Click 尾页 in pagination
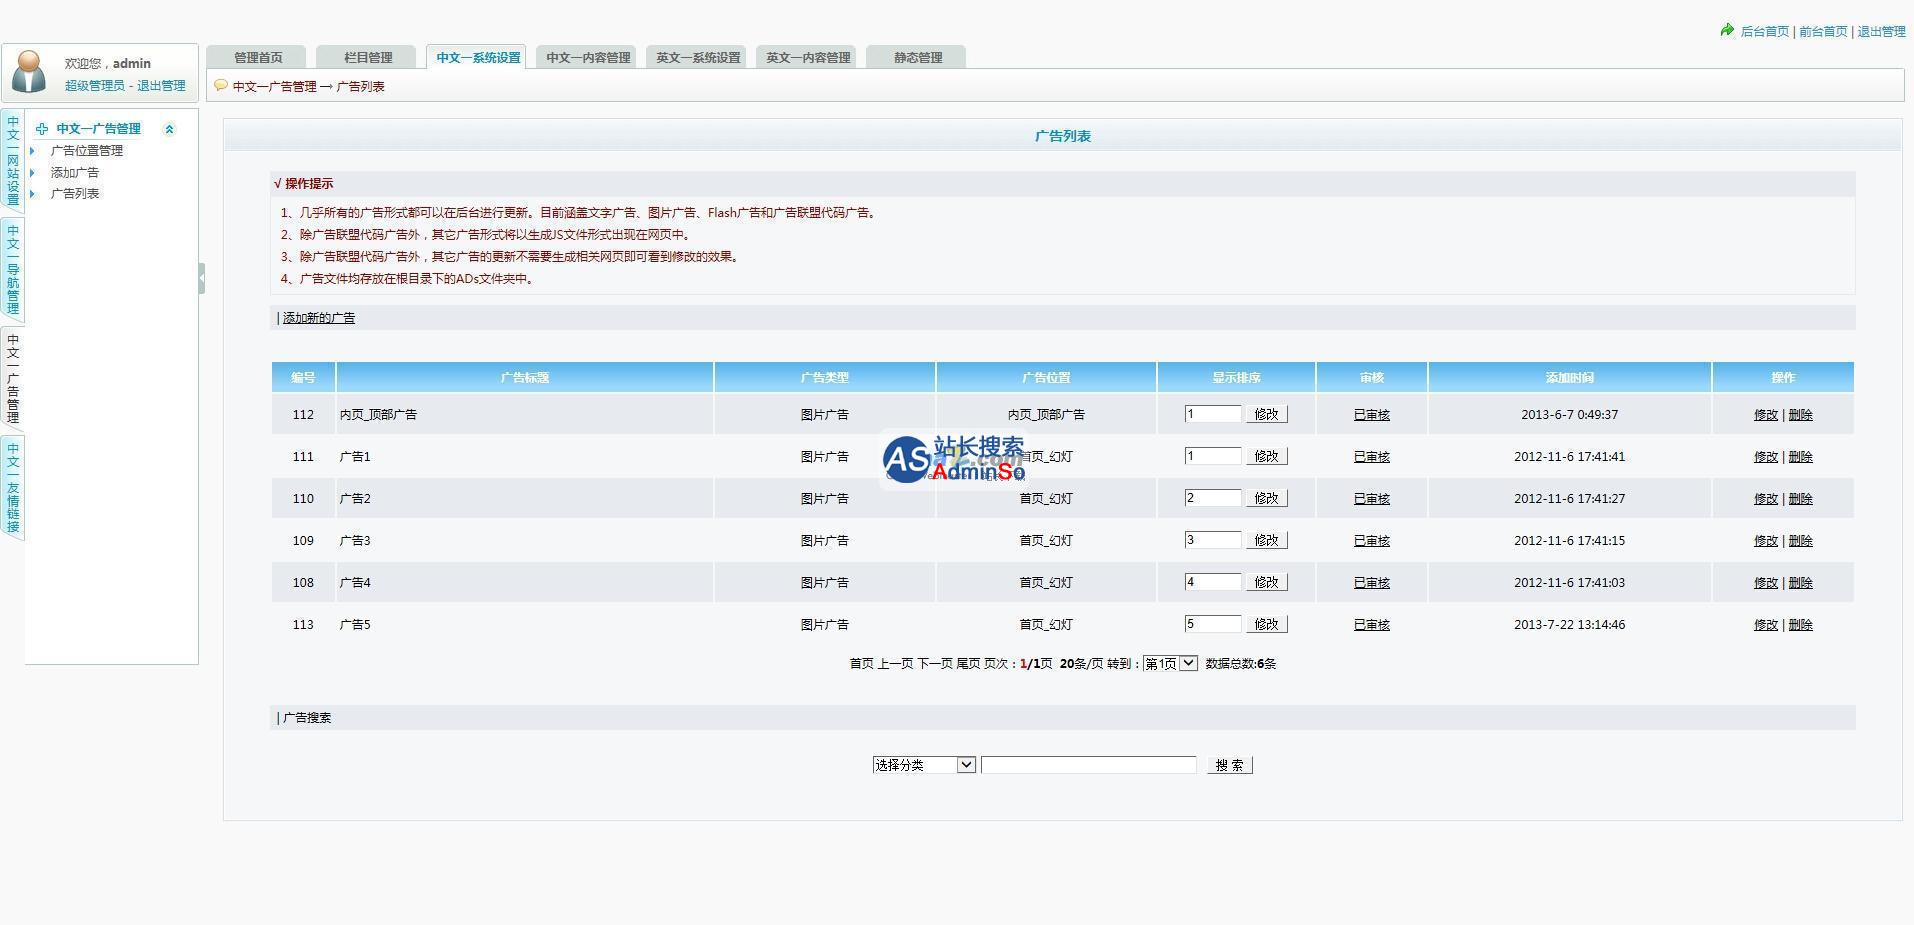 click(968, 664)
